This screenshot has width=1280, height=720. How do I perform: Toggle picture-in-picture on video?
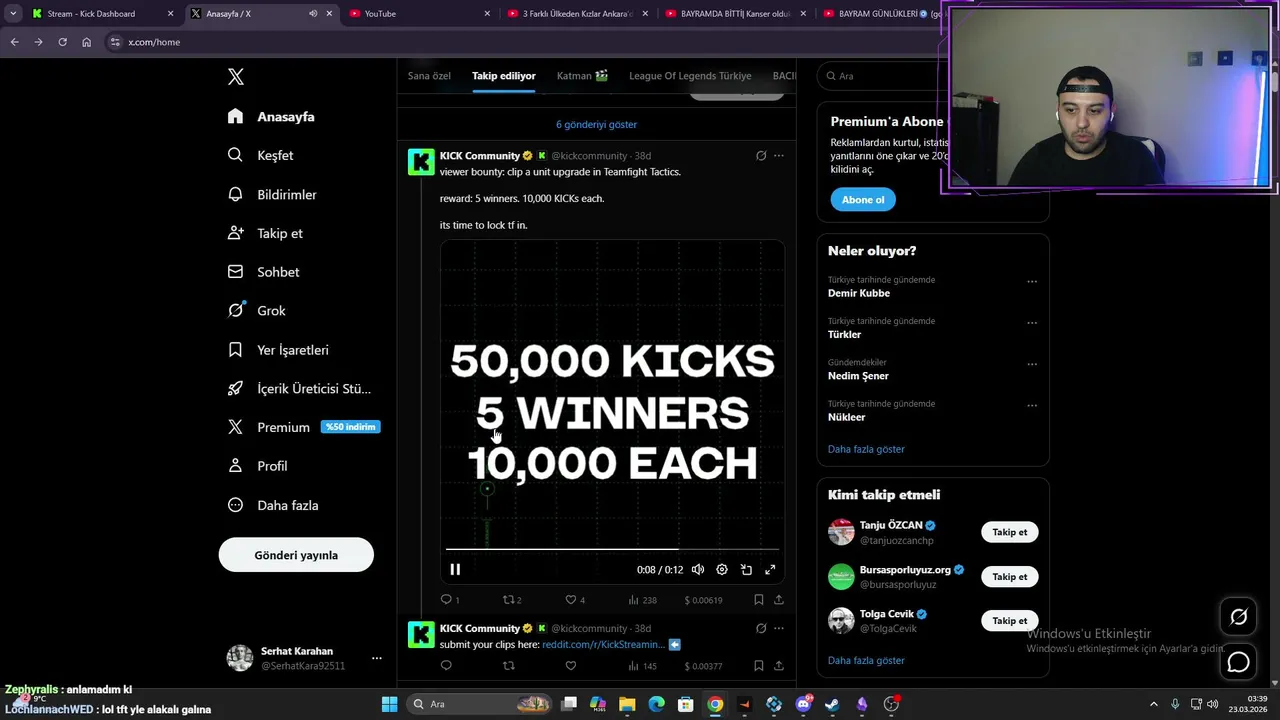(x=746, y=569)
